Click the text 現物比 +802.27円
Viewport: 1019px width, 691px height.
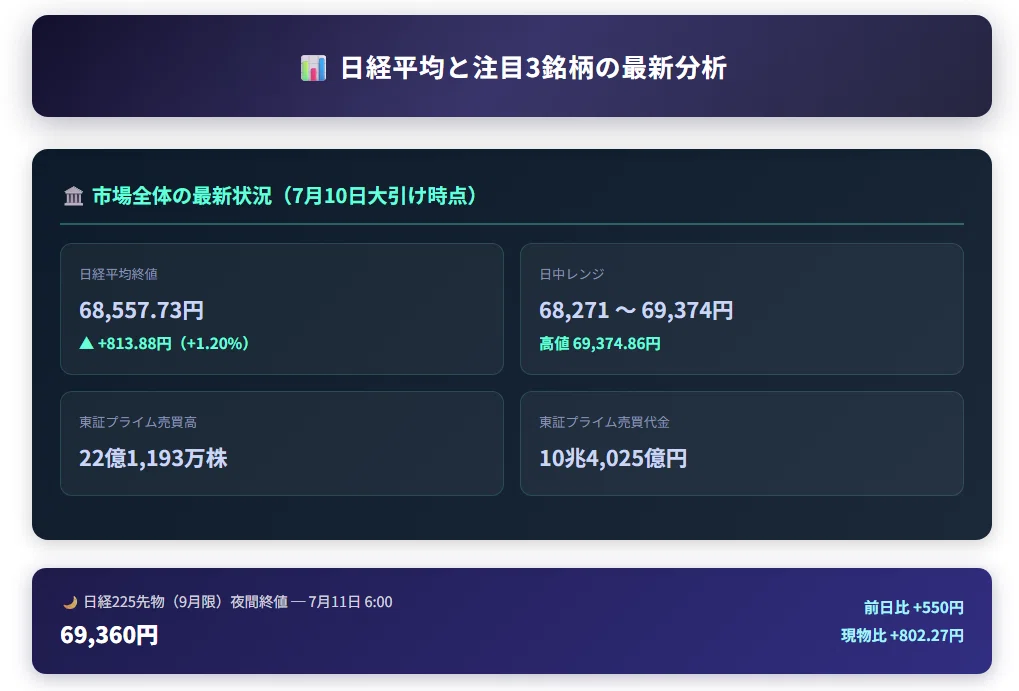tap(902, 636)
